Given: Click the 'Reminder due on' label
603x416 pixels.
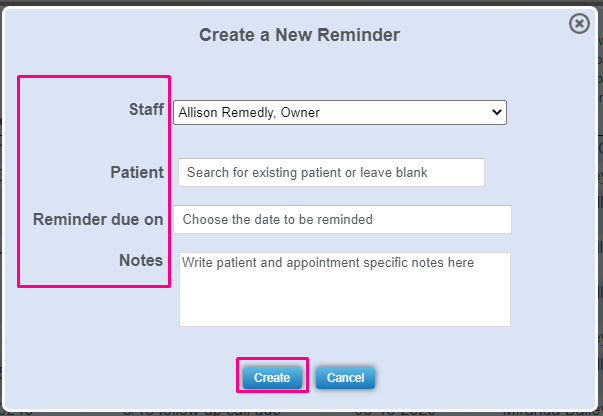Looking at the screenshot, I should point(98,219).
